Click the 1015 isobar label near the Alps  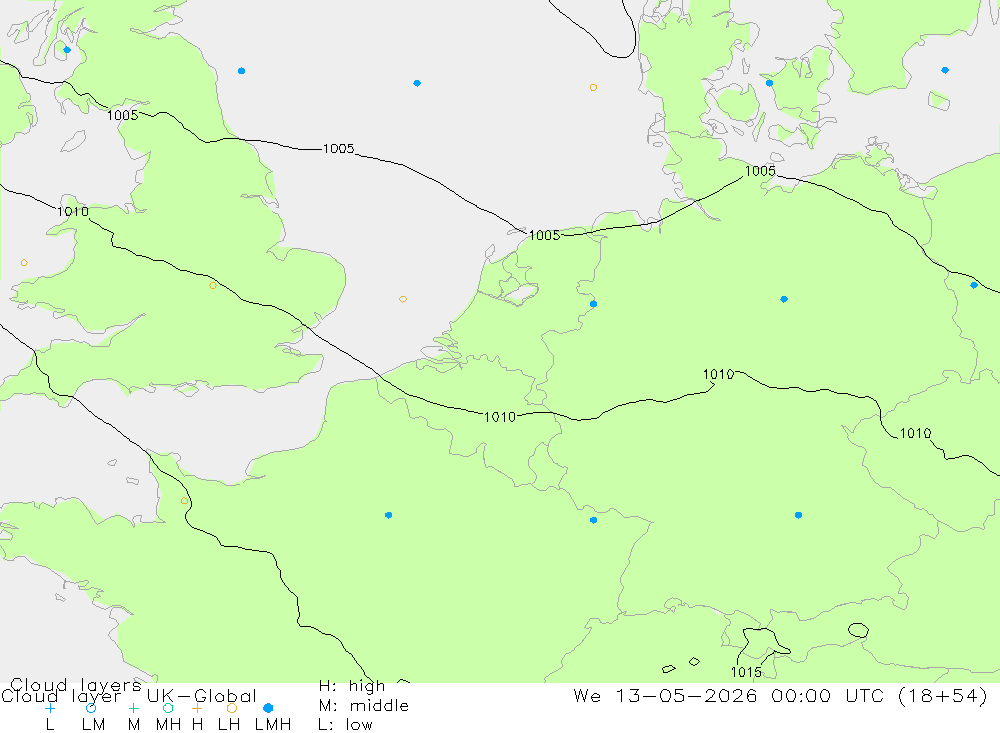[x=746, y=672]
